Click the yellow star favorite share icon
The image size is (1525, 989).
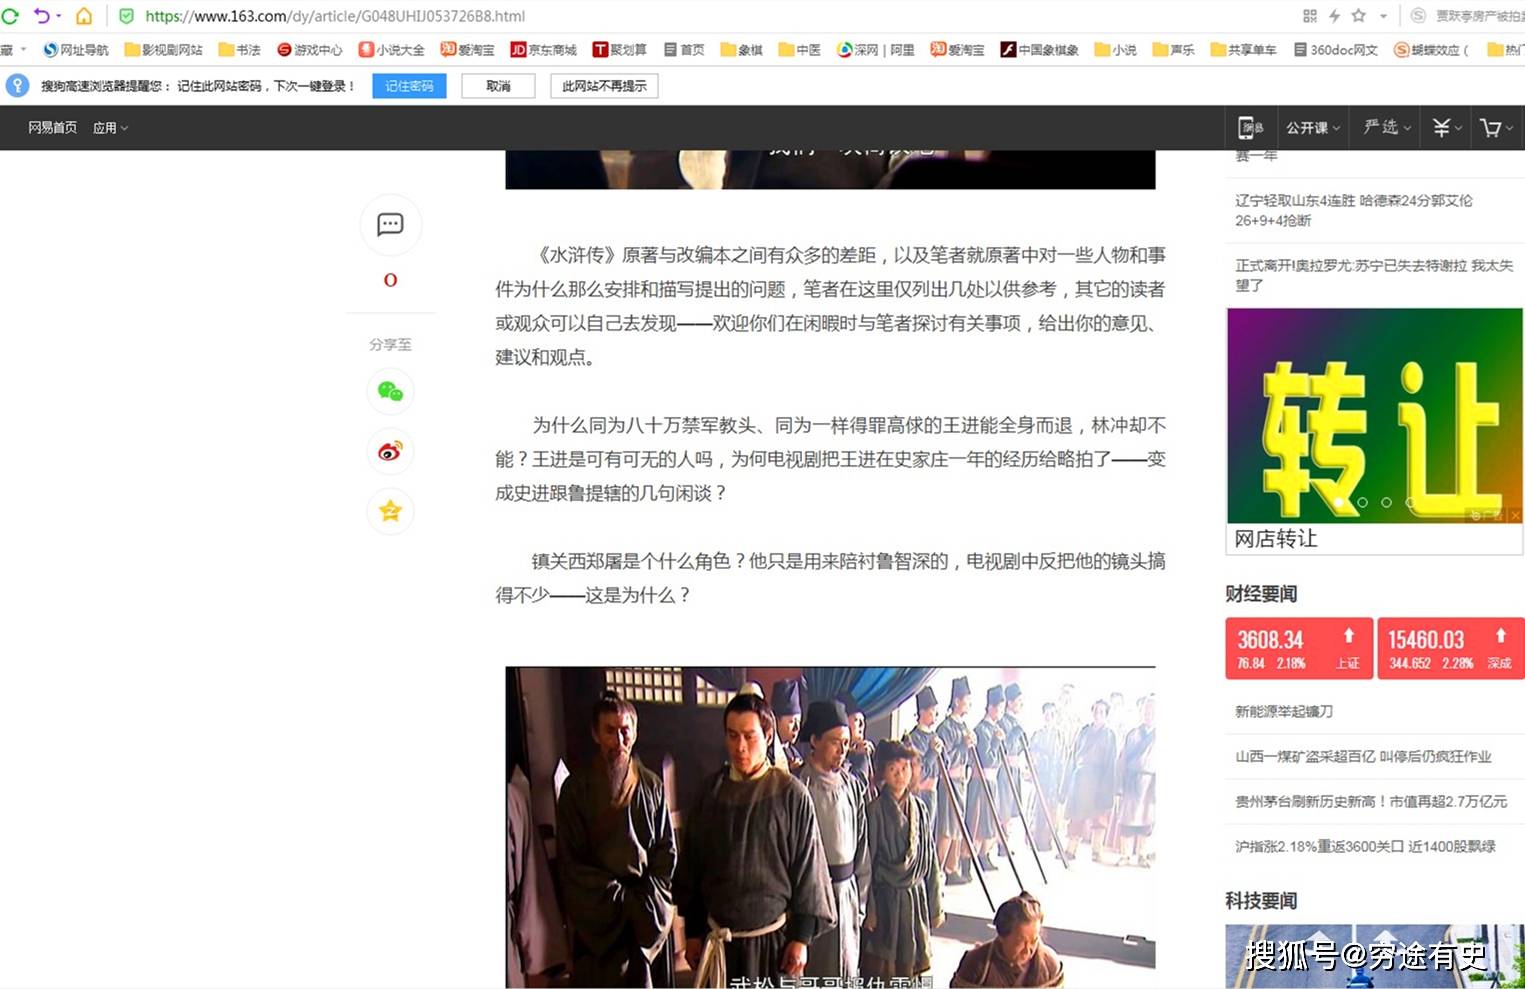click(x=390, y=511)
